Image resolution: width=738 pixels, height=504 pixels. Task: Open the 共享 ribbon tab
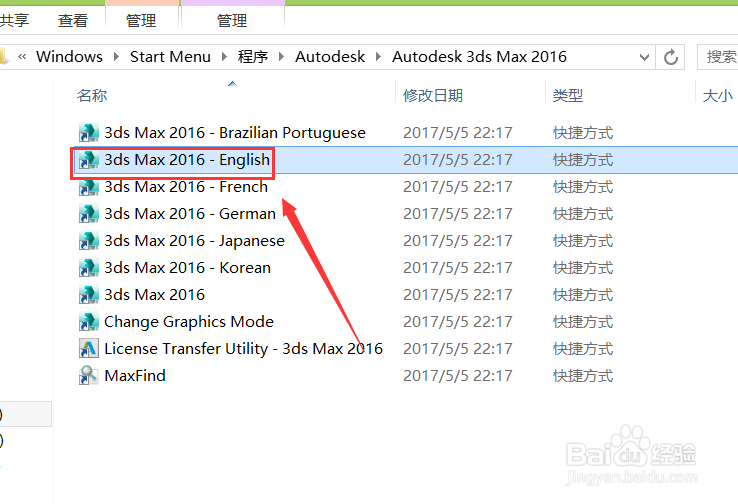point(14,20)
